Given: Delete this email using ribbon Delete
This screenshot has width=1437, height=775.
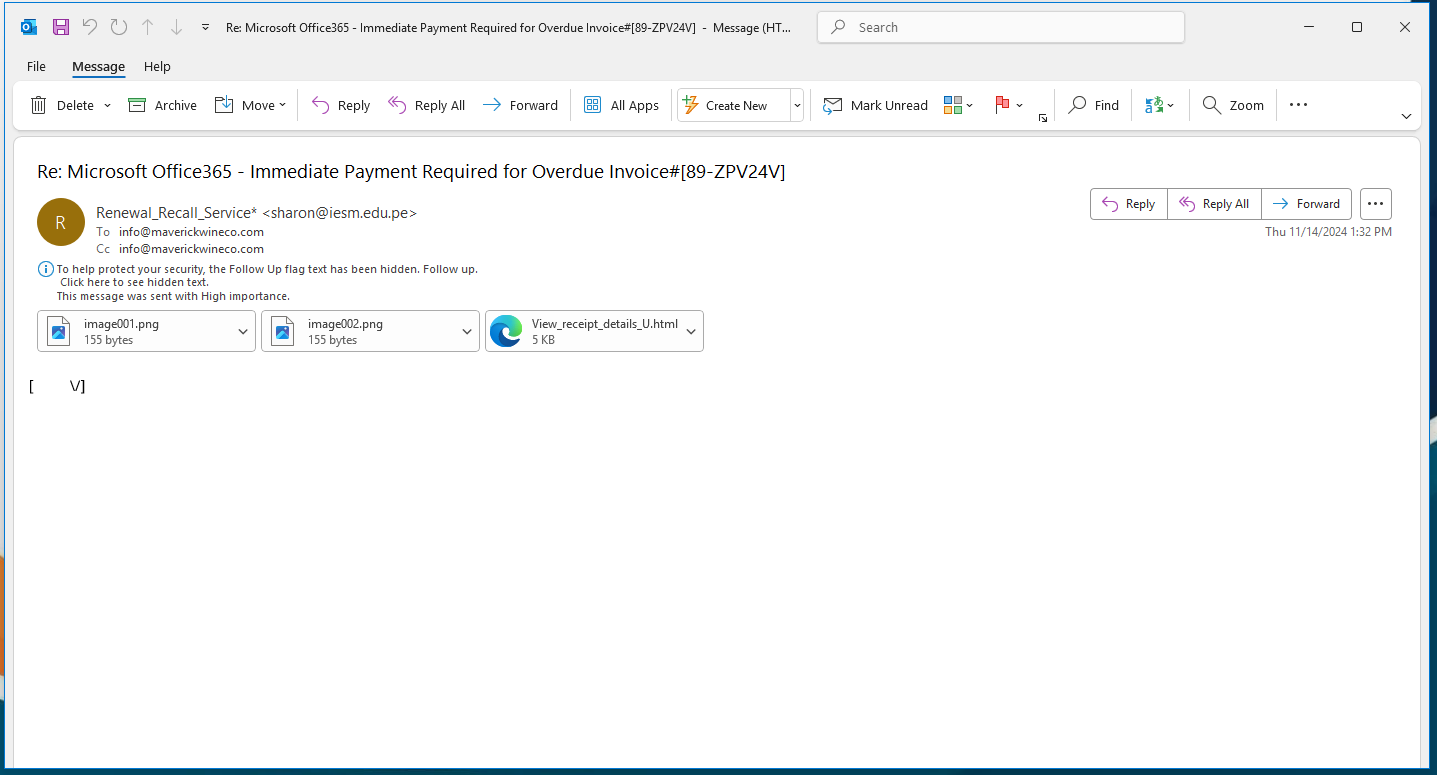Looking at the screenshot, I should tap(62, 105).
